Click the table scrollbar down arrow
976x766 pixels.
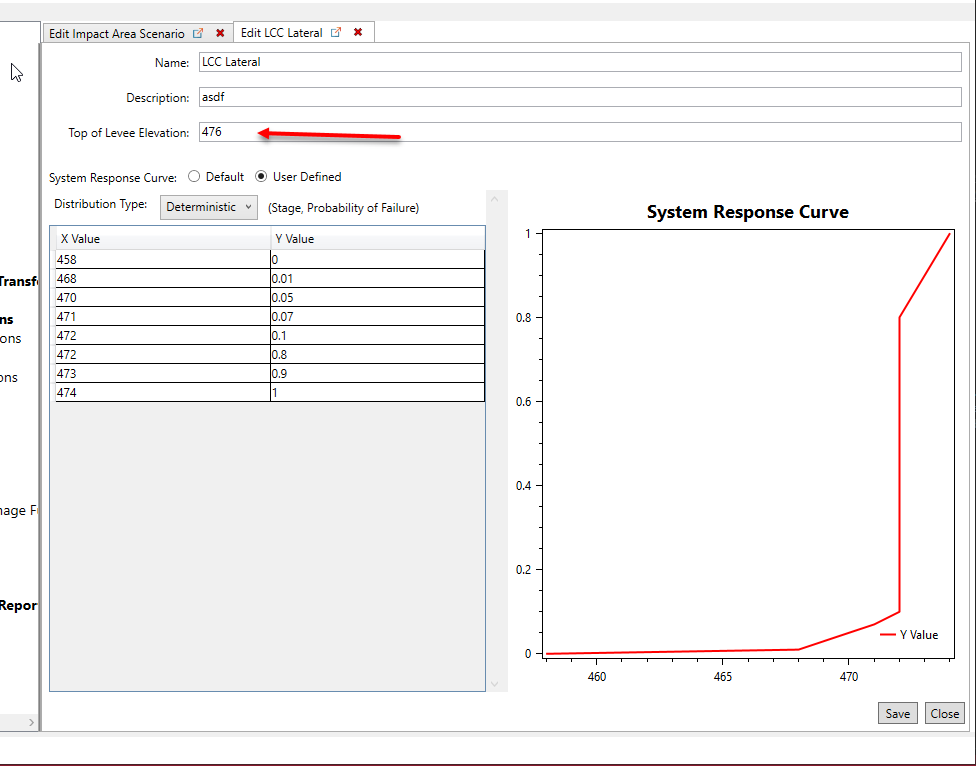point(494,682)
